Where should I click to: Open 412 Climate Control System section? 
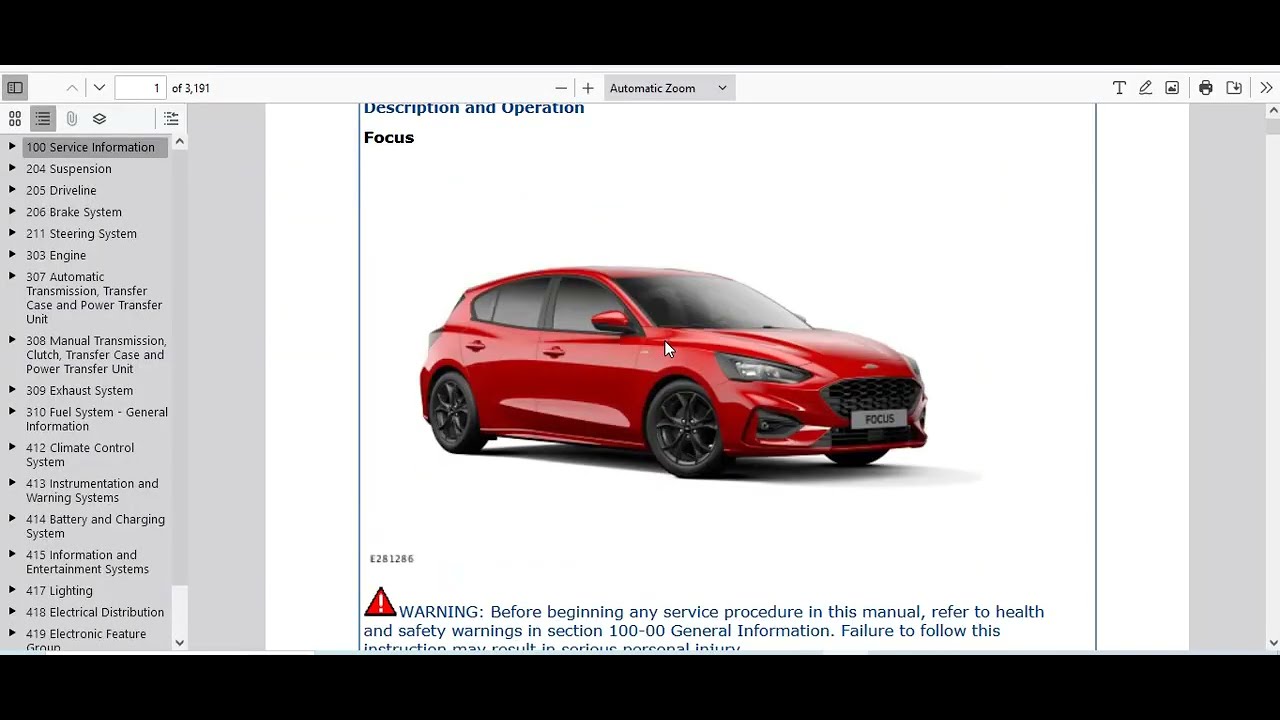[x=80, y=455]
